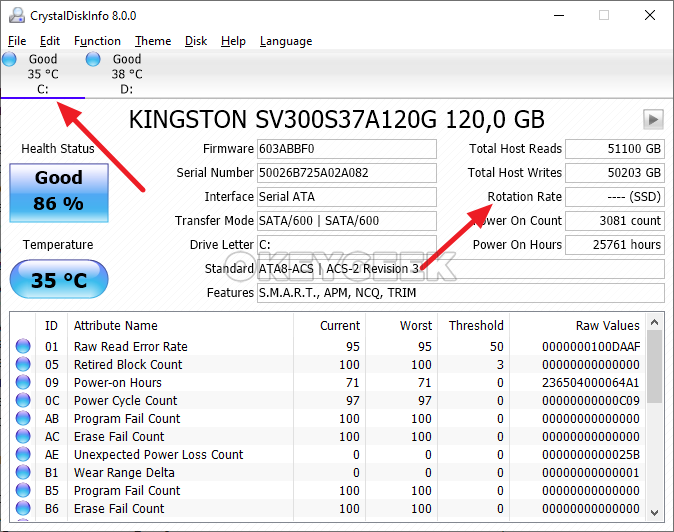The width and height of the screenshot is (674, 532).
Task: Click status orb for Wear Range Delta
Action: [x=23, y=472]
